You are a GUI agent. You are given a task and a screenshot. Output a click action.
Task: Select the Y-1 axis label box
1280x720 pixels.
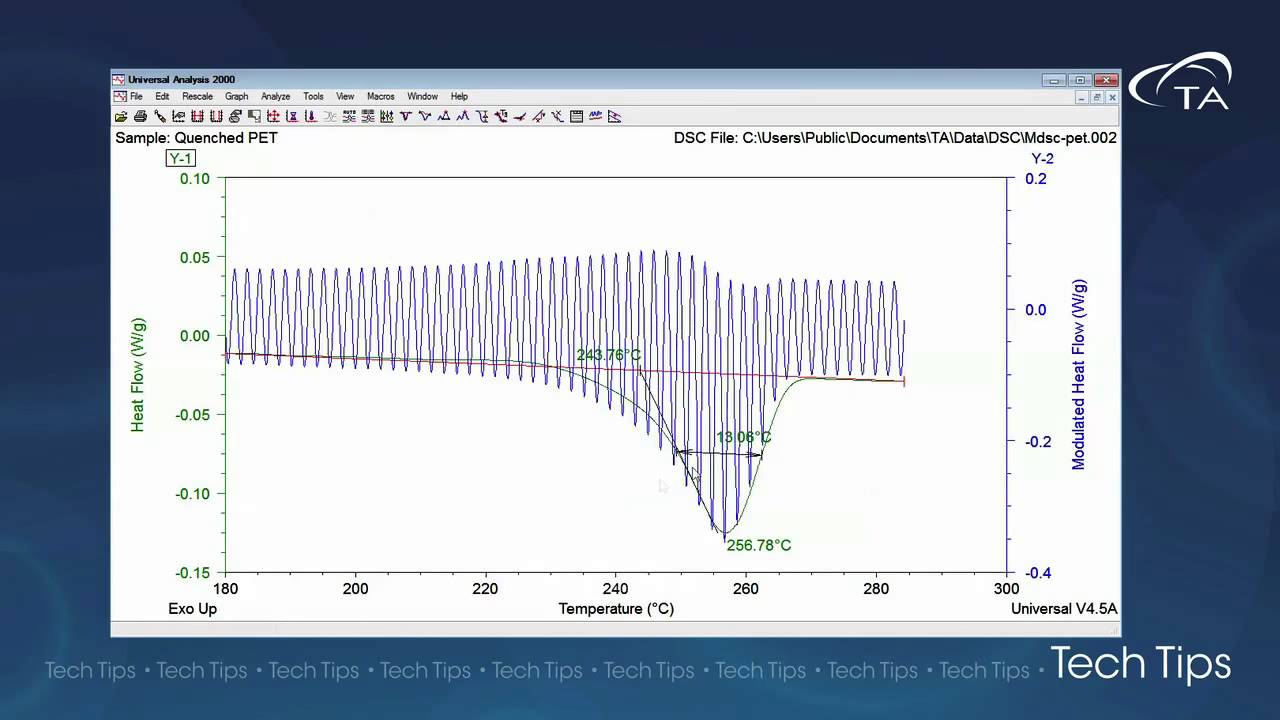click(x=180, y=159)
